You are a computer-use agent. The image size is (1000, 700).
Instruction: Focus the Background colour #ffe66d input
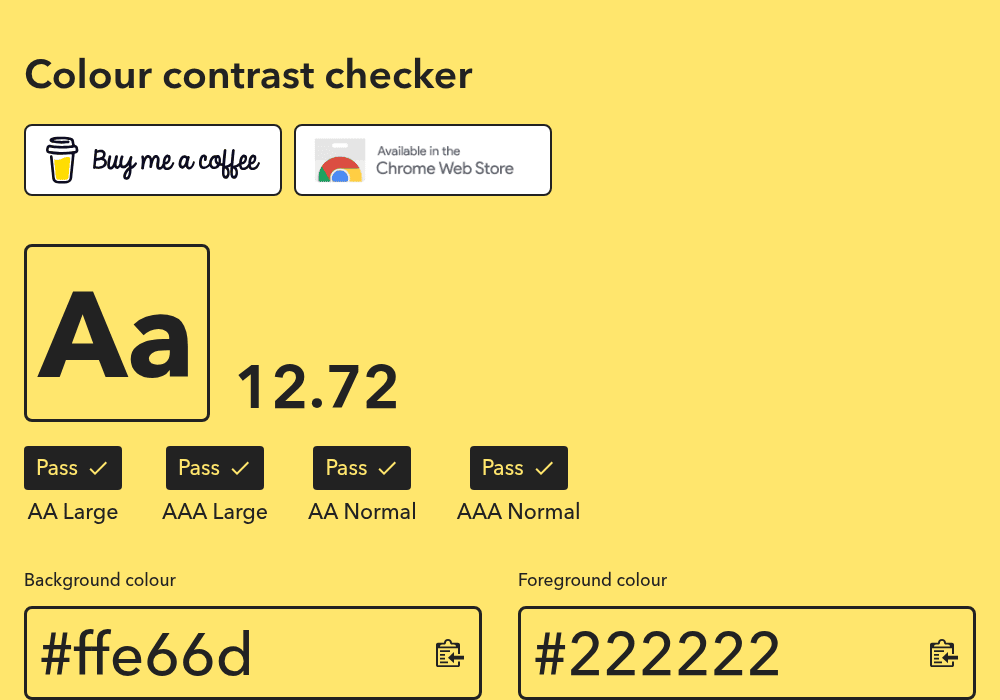[x=253, y=653]
